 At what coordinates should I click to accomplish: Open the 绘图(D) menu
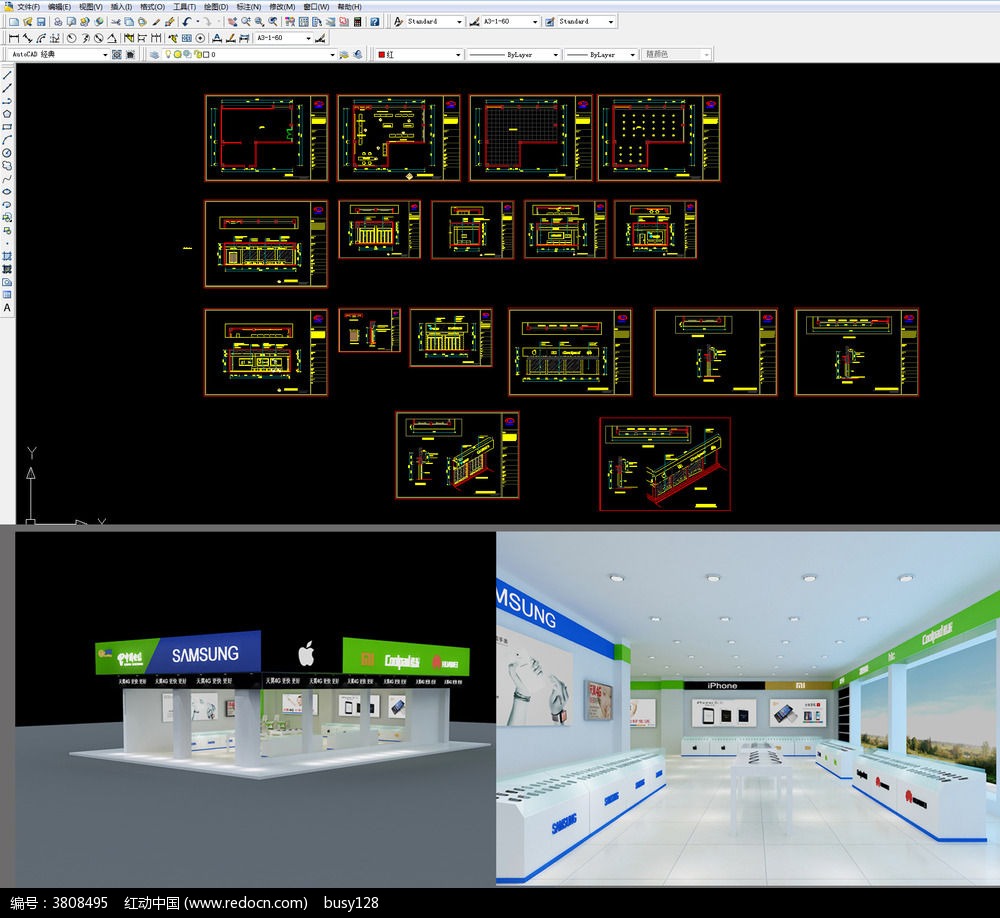click(x=216, y=6)
